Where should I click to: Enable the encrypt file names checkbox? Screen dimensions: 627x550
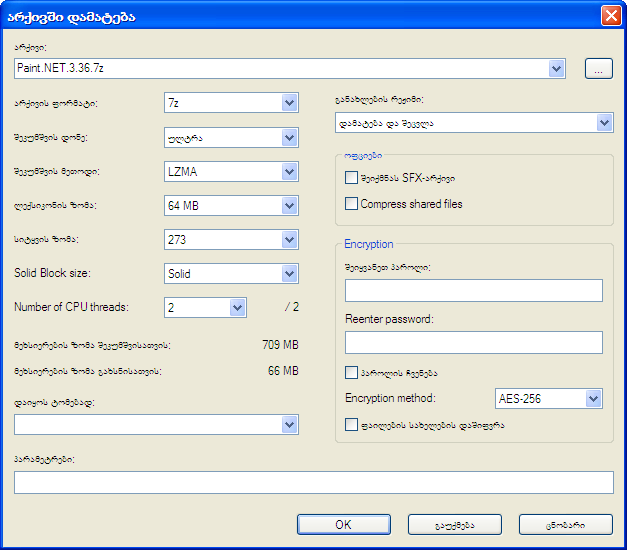click(351, 425)
